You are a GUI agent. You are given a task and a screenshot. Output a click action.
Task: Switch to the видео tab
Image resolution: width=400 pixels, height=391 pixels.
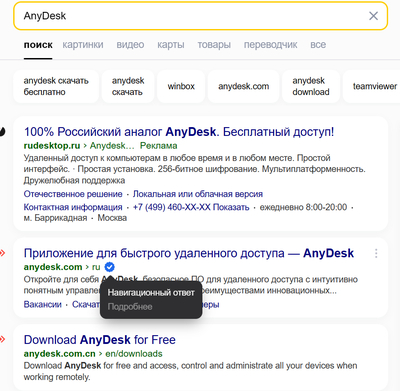[130, 45]
